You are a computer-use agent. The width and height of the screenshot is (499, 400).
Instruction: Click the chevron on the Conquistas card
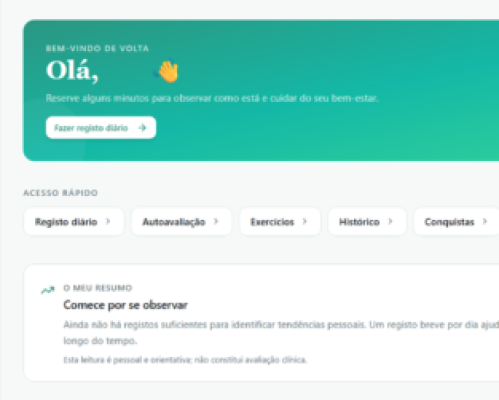pos(485,221)
